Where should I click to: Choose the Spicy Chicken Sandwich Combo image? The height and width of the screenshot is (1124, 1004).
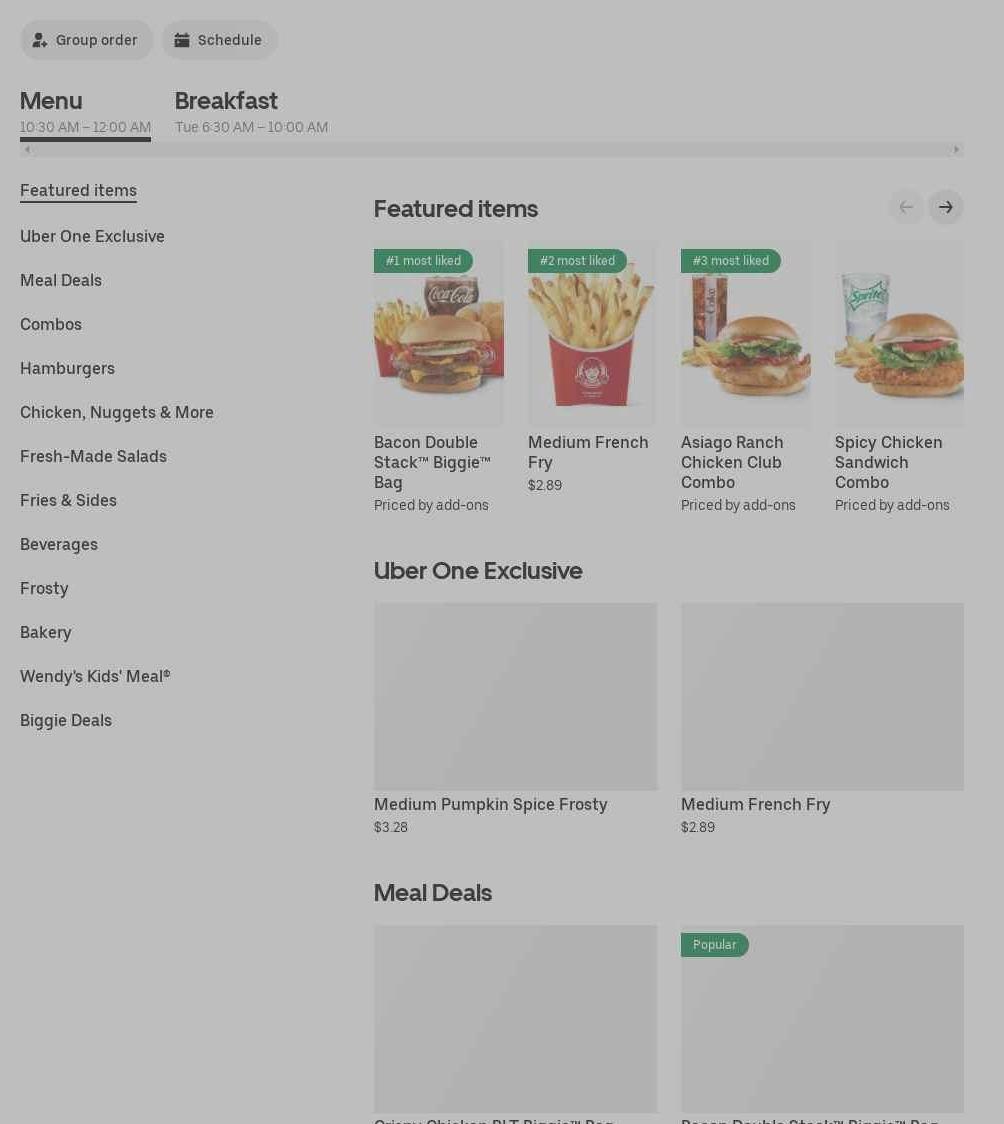[x=899, y=333]
